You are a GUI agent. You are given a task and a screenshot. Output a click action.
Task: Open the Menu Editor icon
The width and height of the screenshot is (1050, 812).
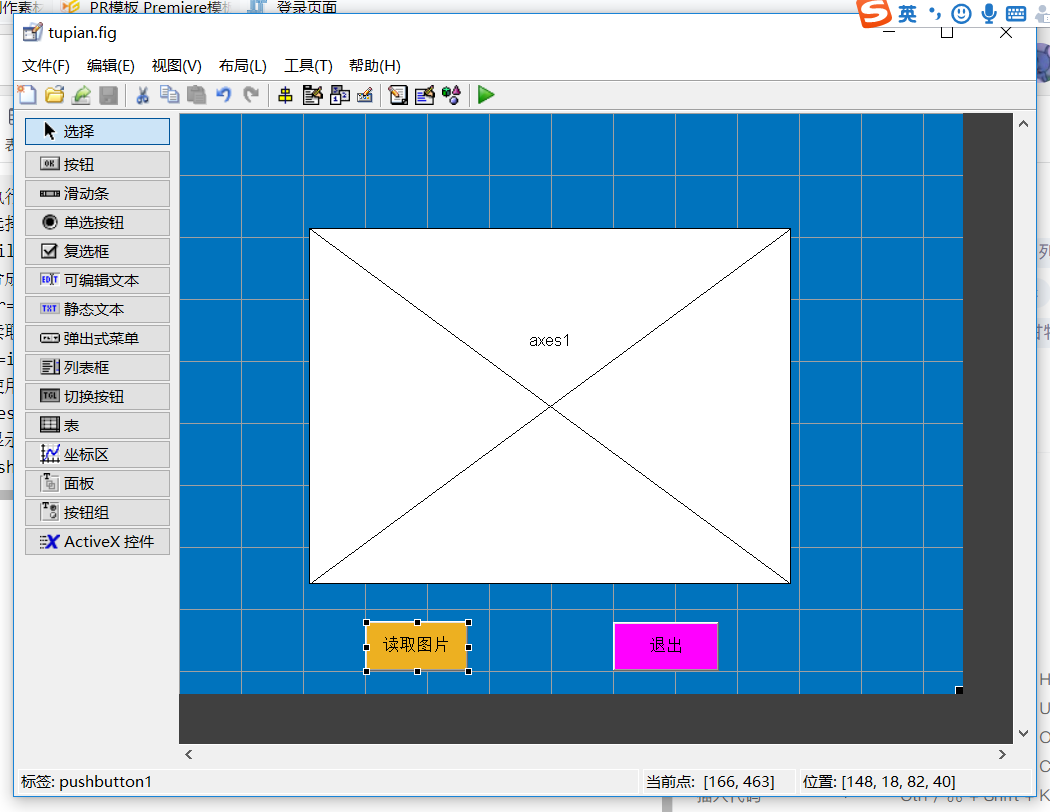313,95
